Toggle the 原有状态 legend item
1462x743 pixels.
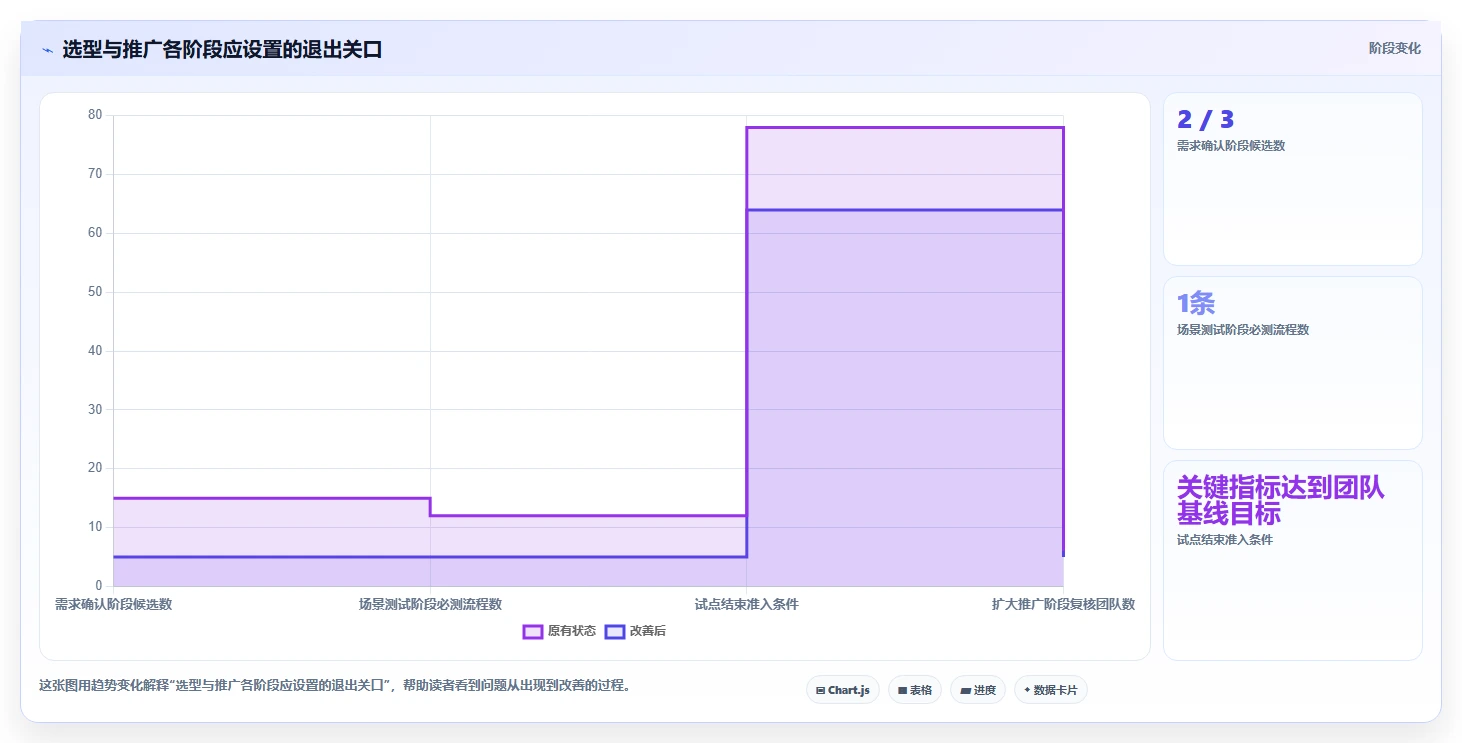click(560, 631)
